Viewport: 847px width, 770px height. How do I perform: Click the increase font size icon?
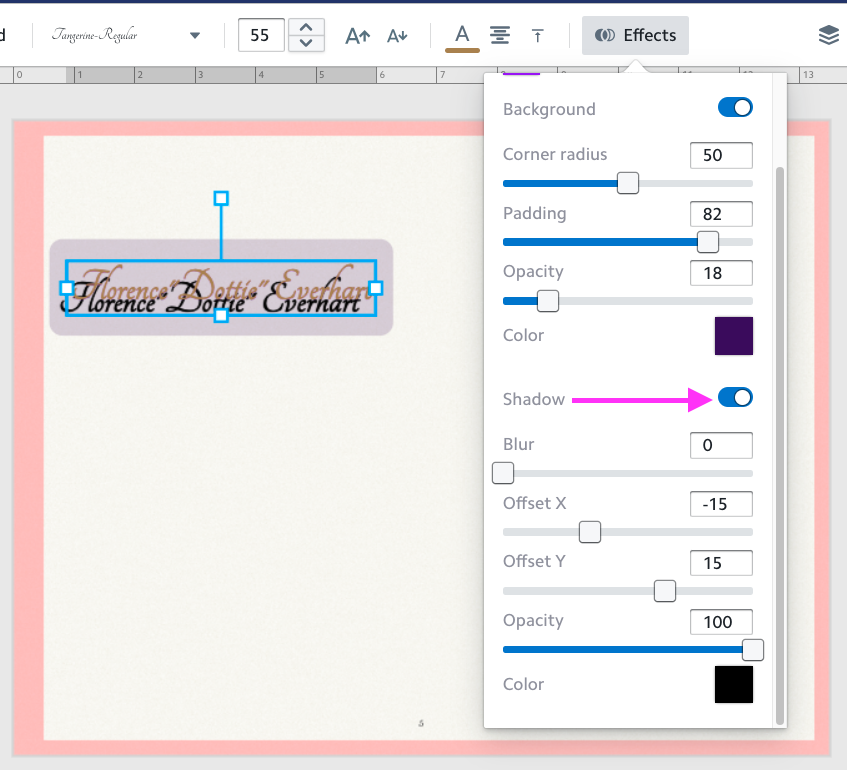tap(357, 35)
